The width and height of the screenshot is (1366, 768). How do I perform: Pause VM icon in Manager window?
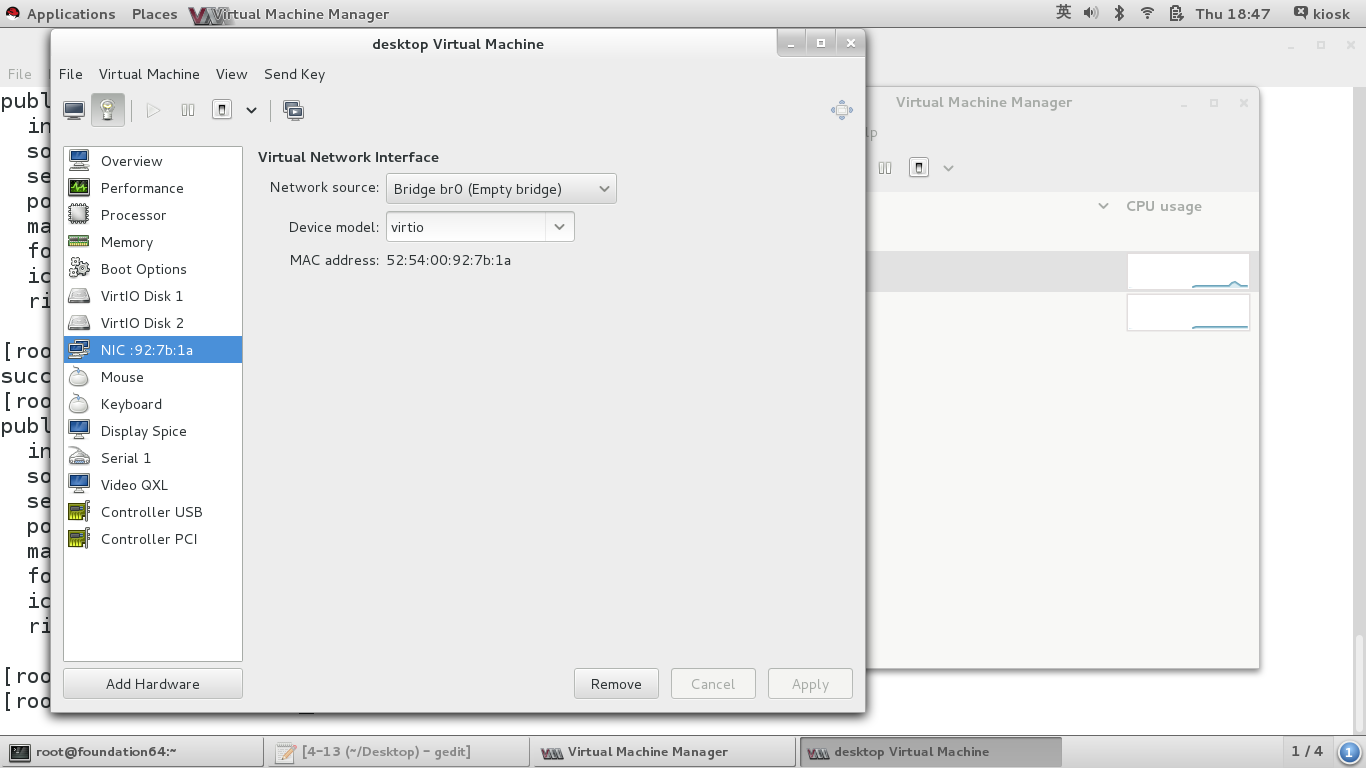tap(885, 168)
